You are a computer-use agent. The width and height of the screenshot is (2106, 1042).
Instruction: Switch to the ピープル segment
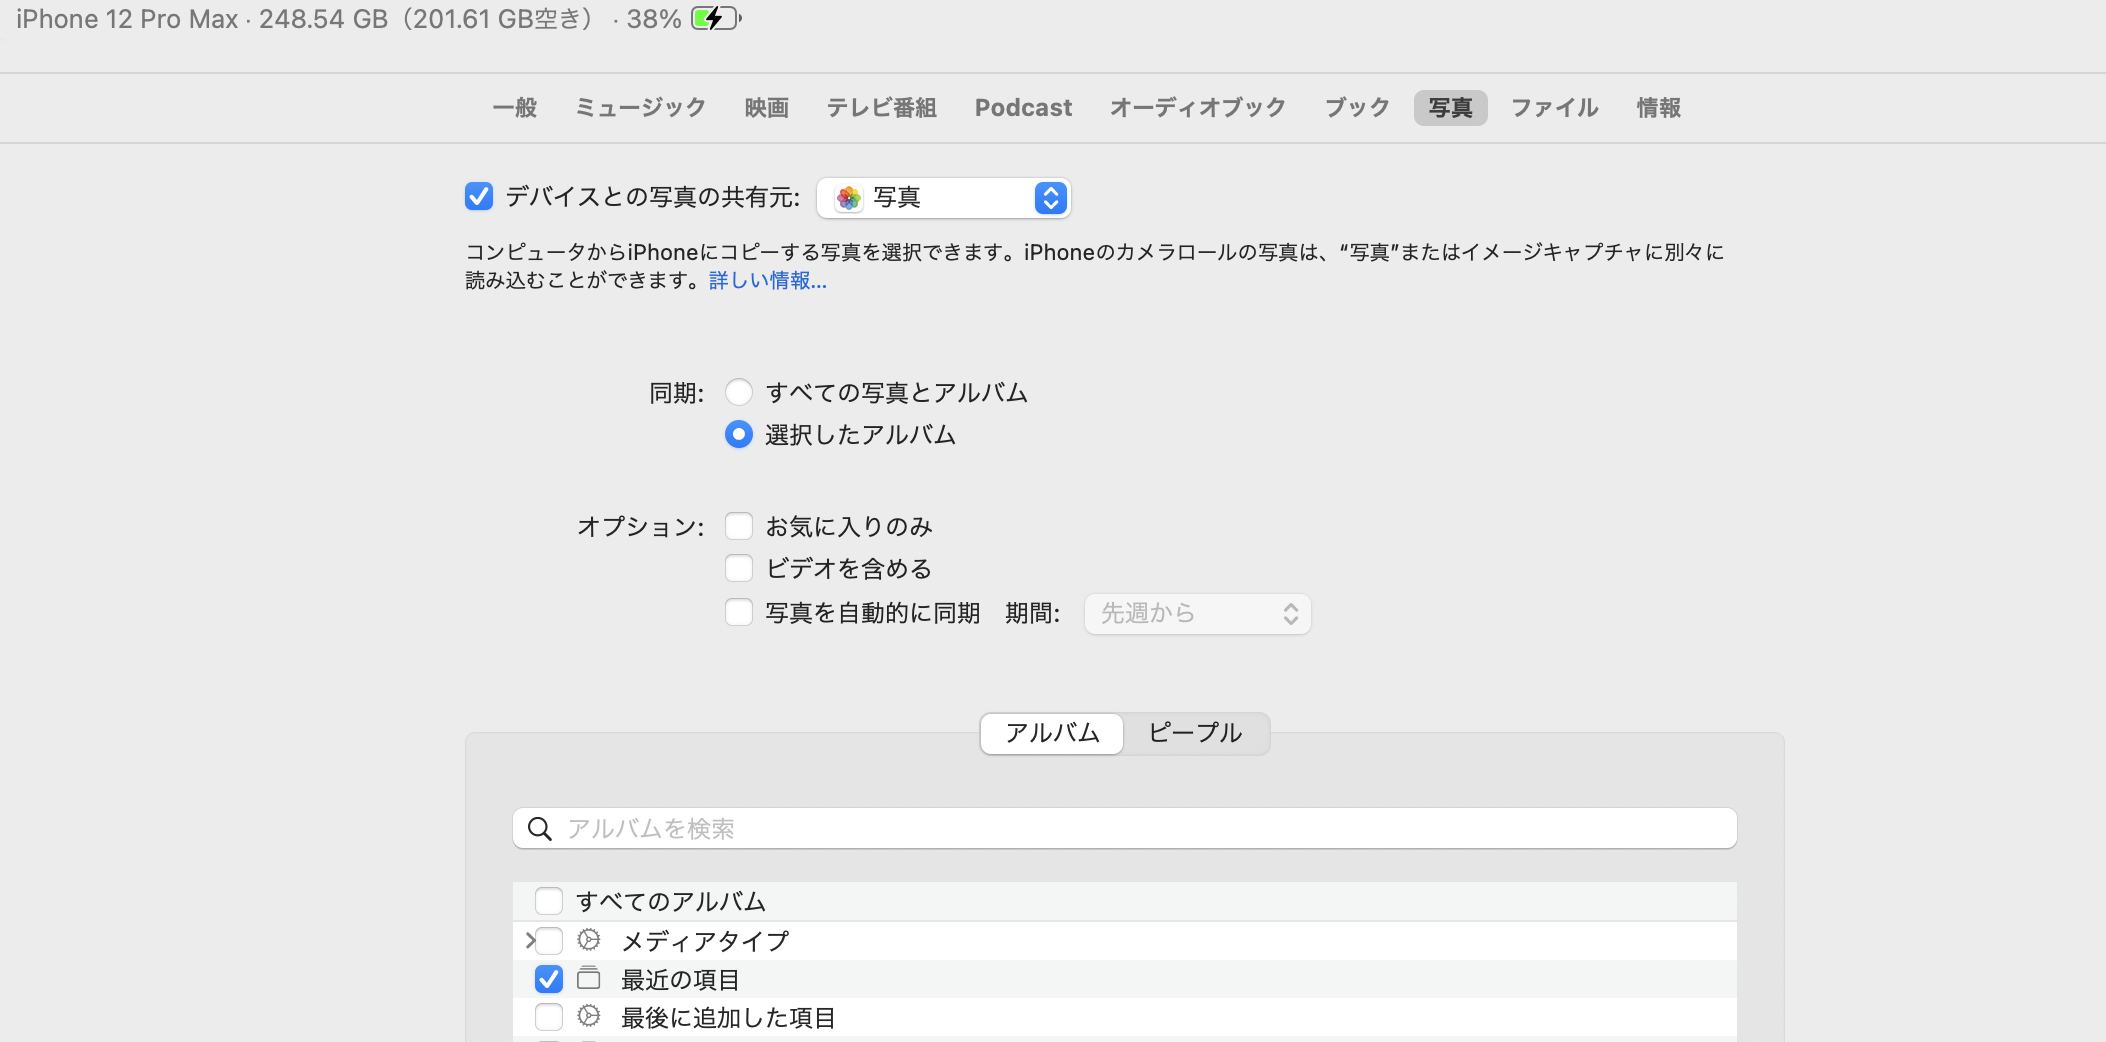[x=1196, y=733]
